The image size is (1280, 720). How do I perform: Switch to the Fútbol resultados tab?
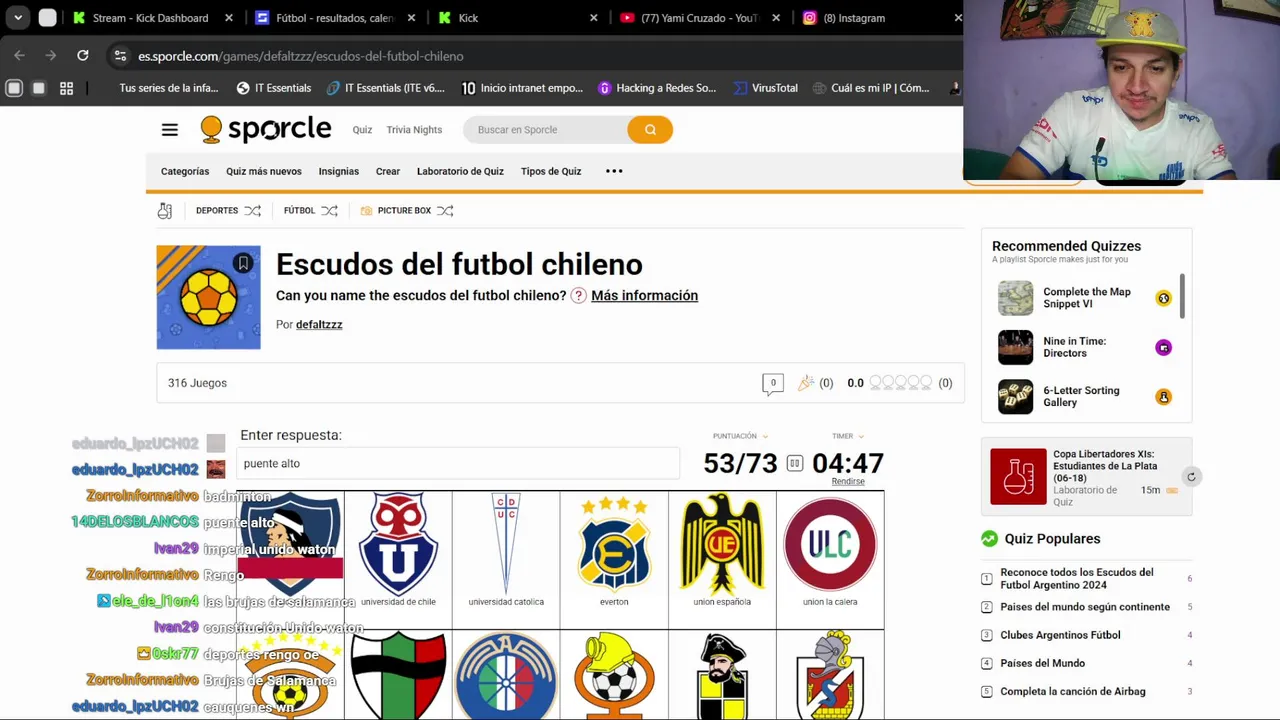pos(335,18)
